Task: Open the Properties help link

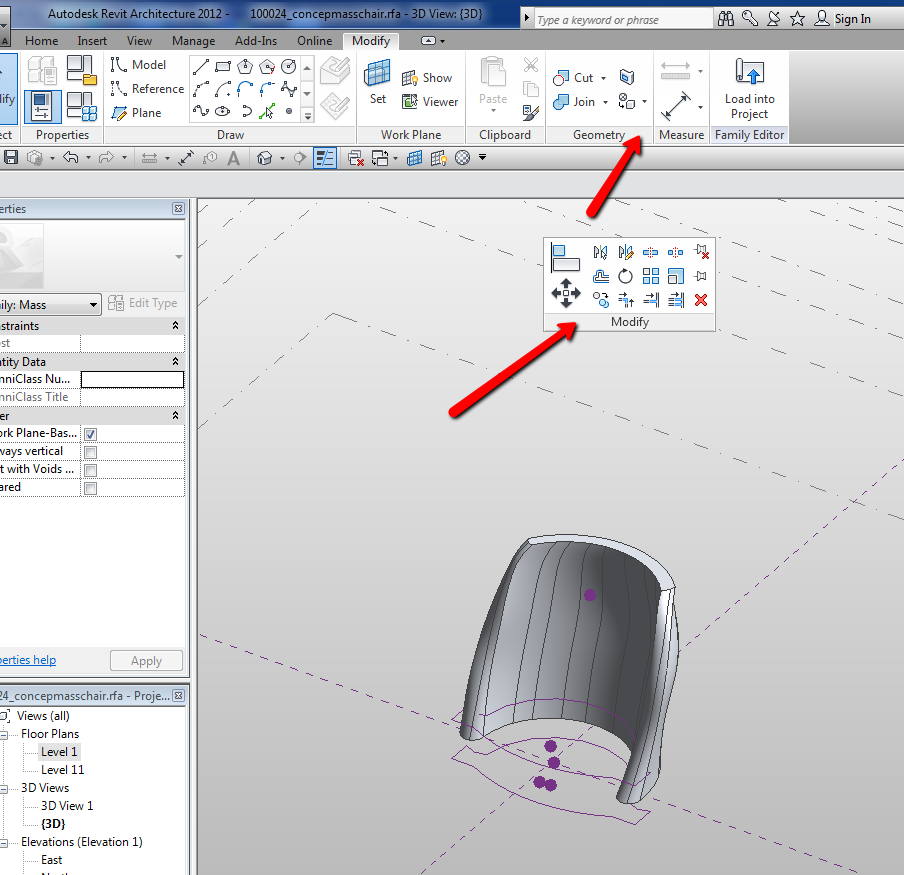Action: [x=28, y=660]
